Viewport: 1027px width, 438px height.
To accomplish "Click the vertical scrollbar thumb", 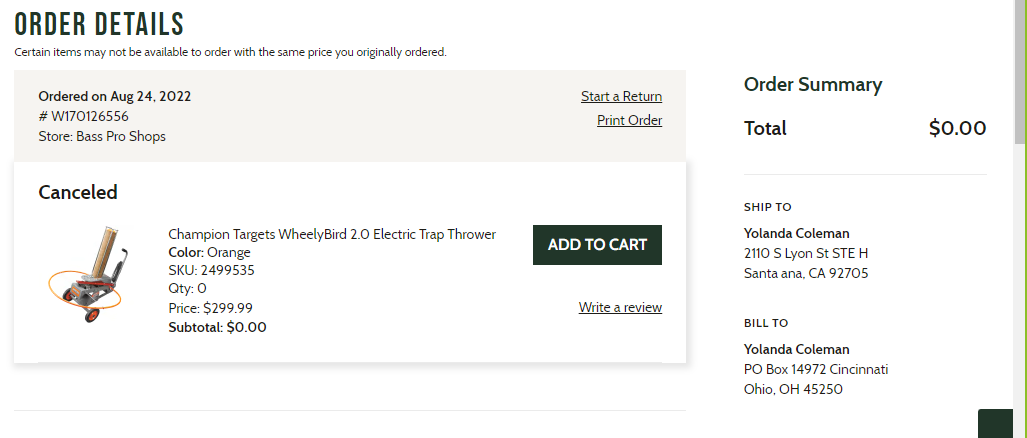I will coord(1020,71).
